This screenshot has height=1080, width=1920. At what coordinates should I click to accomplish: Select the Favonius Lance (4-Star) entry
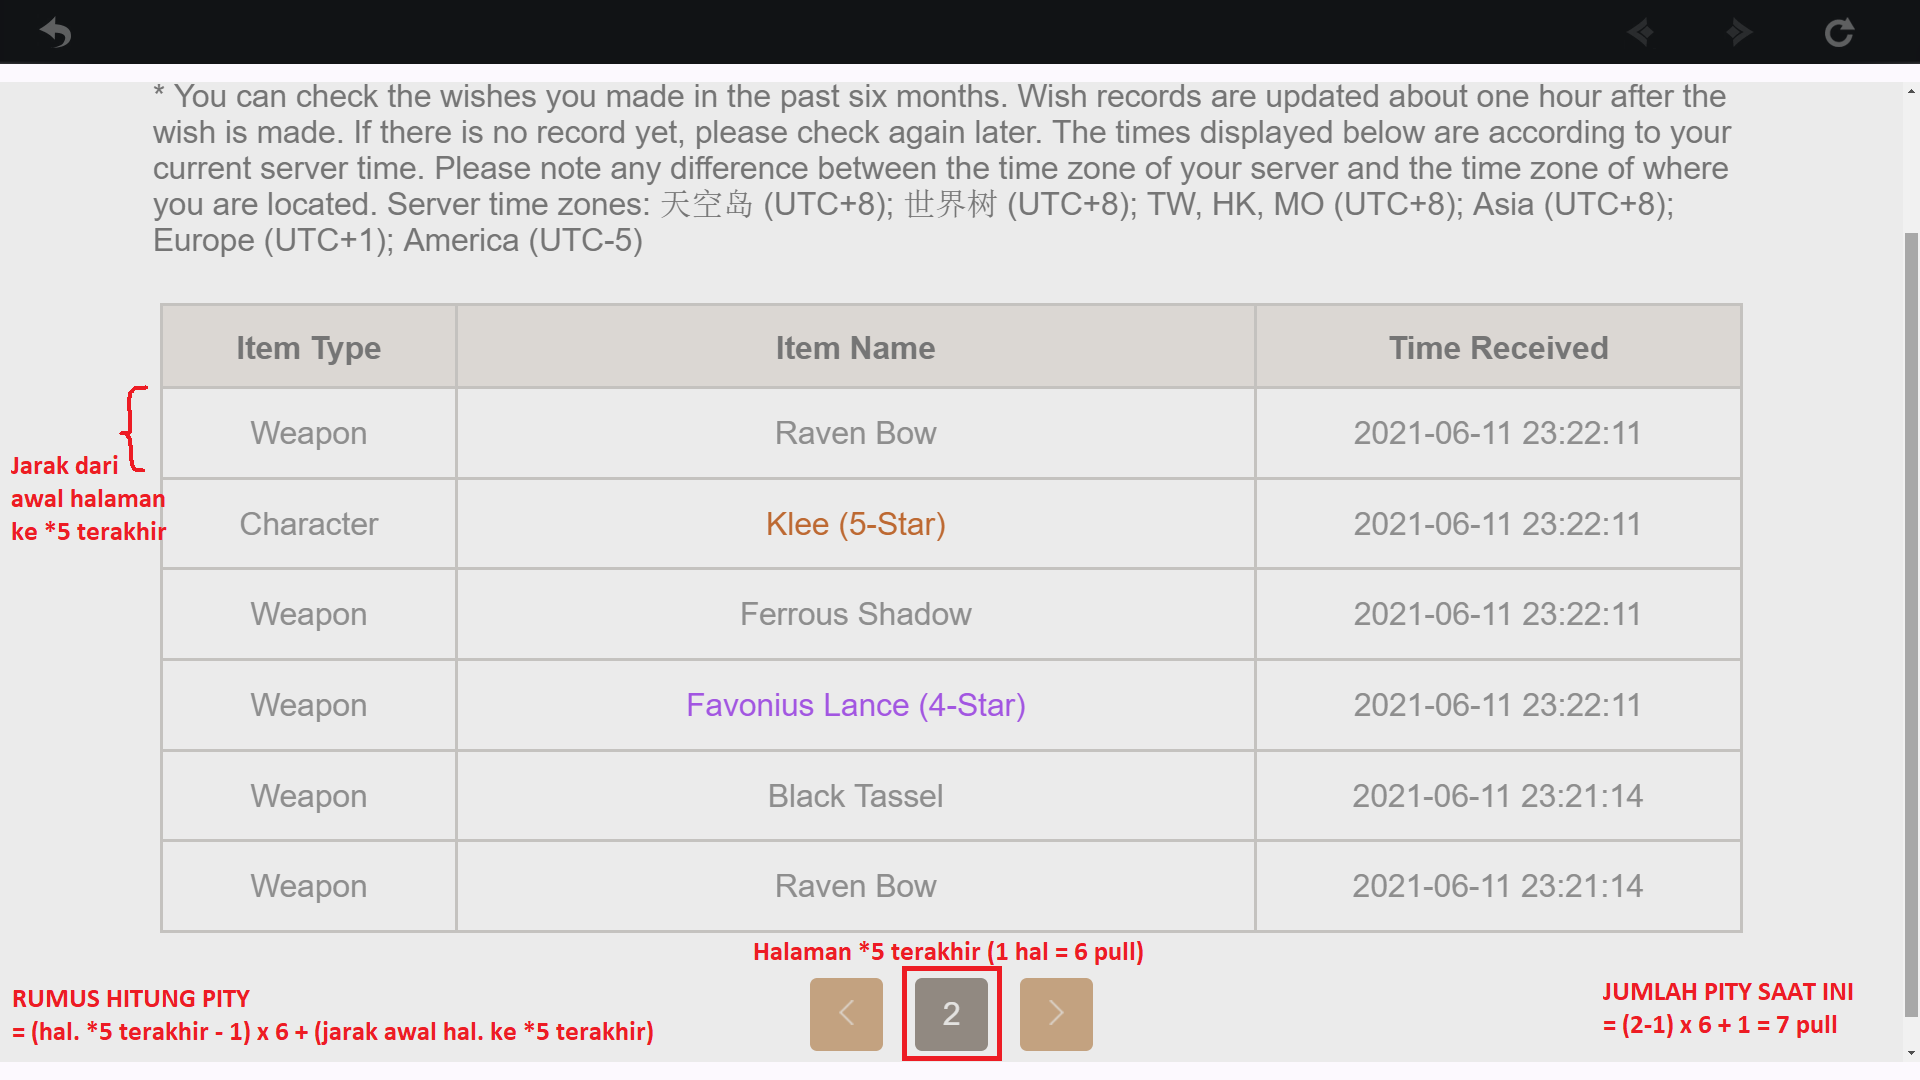(855, 705)
